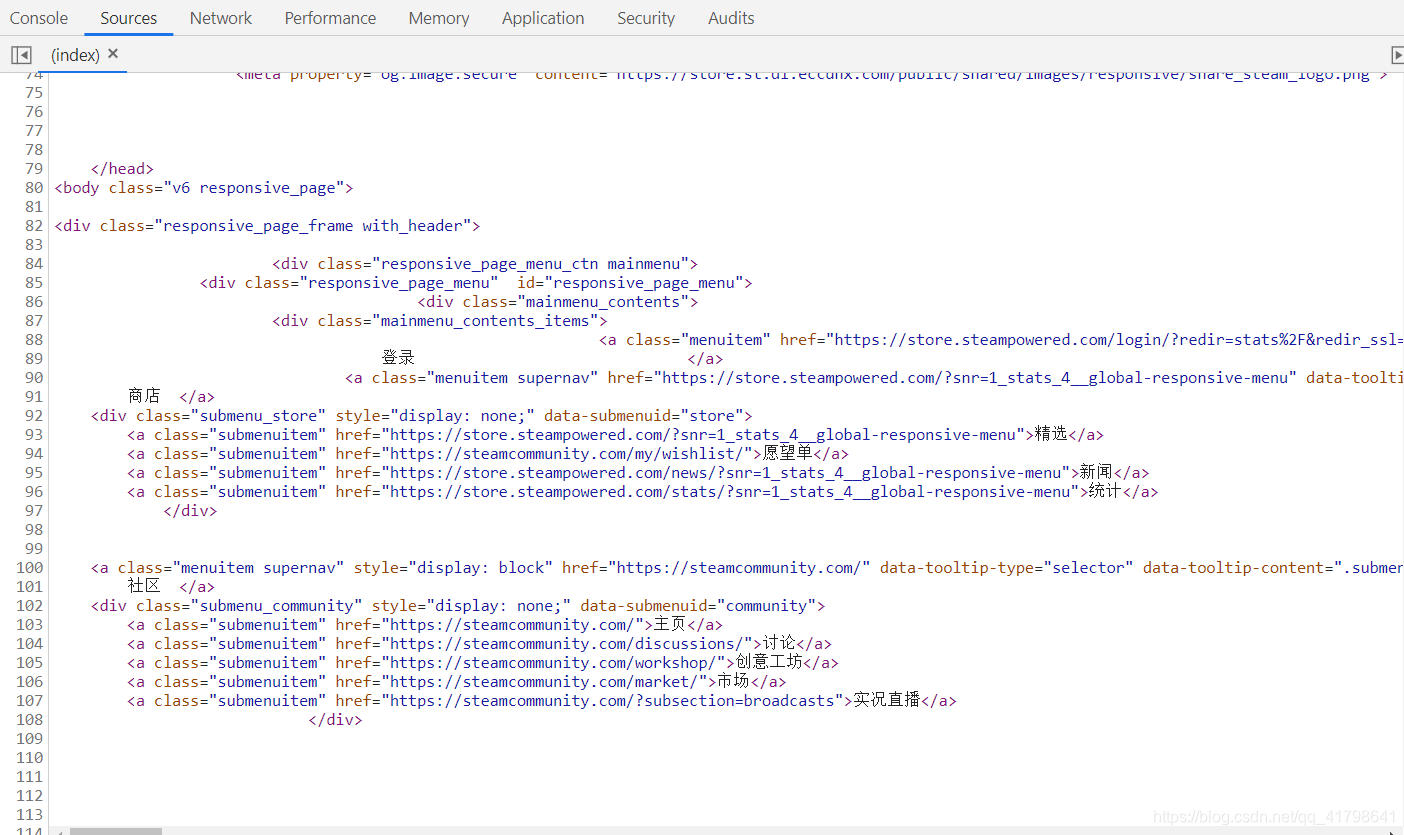This screenshot has height=835, width=1404.
Task: Switch to the Console tab
Action: pos(39,18)
